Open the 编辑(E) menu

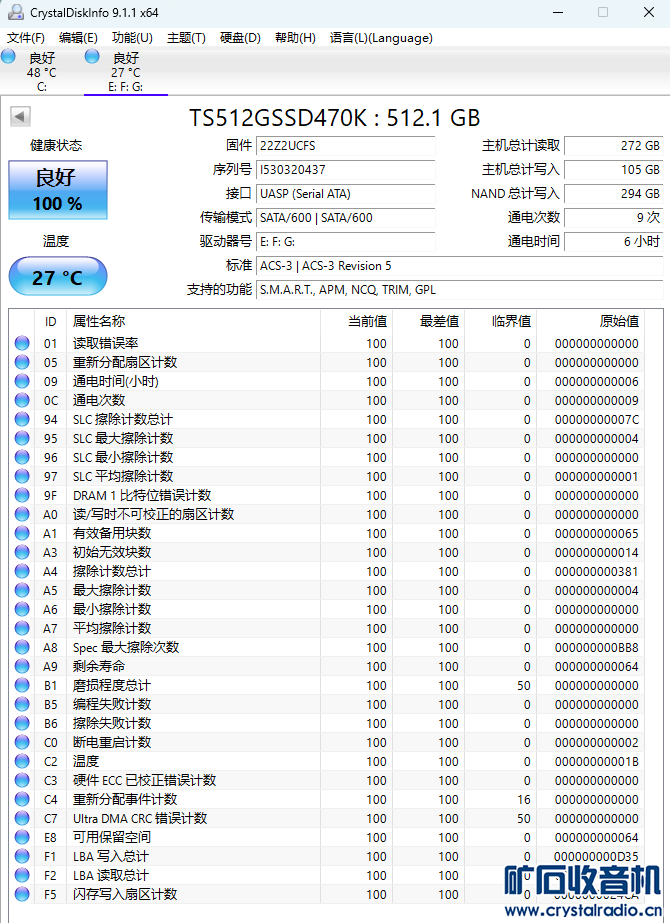click(x=78, y=38)
